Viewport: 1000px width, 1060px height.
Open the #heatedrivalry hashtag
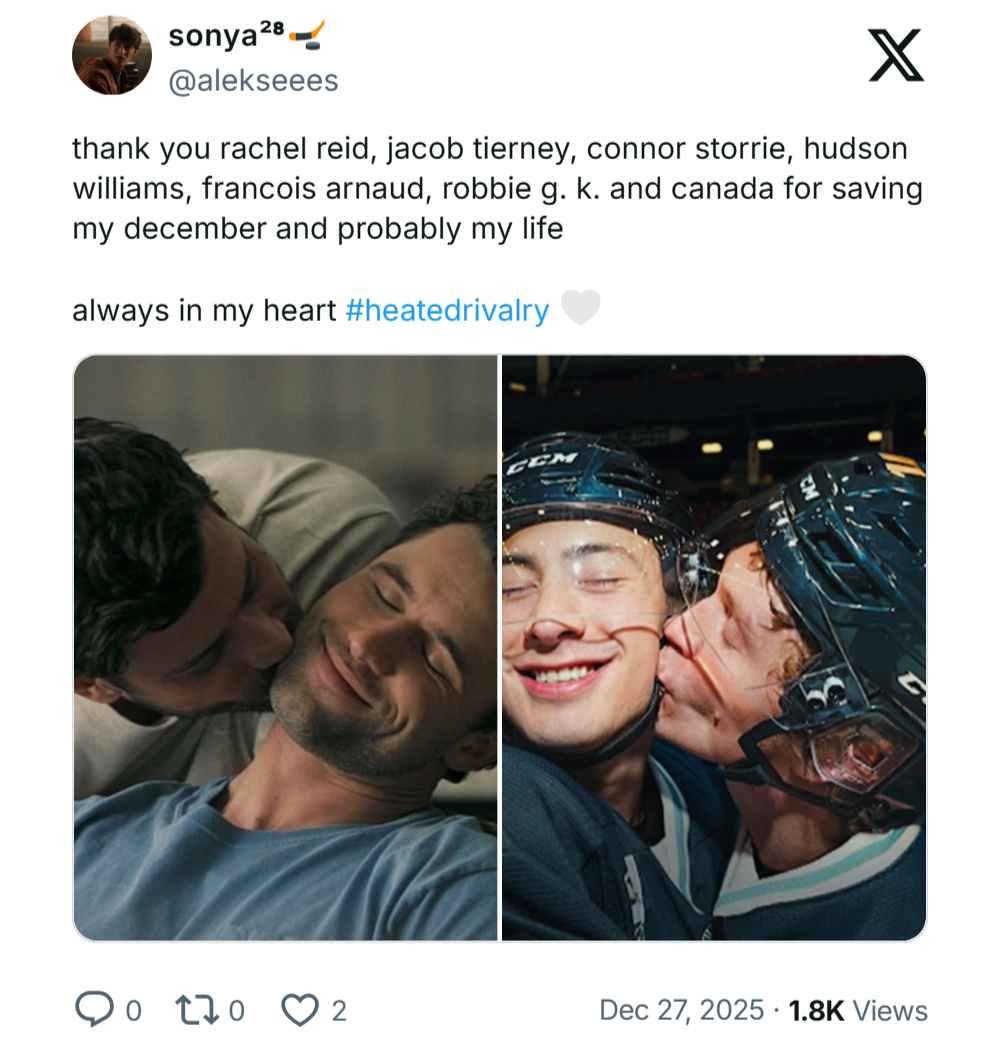click(x=447, y=311)
